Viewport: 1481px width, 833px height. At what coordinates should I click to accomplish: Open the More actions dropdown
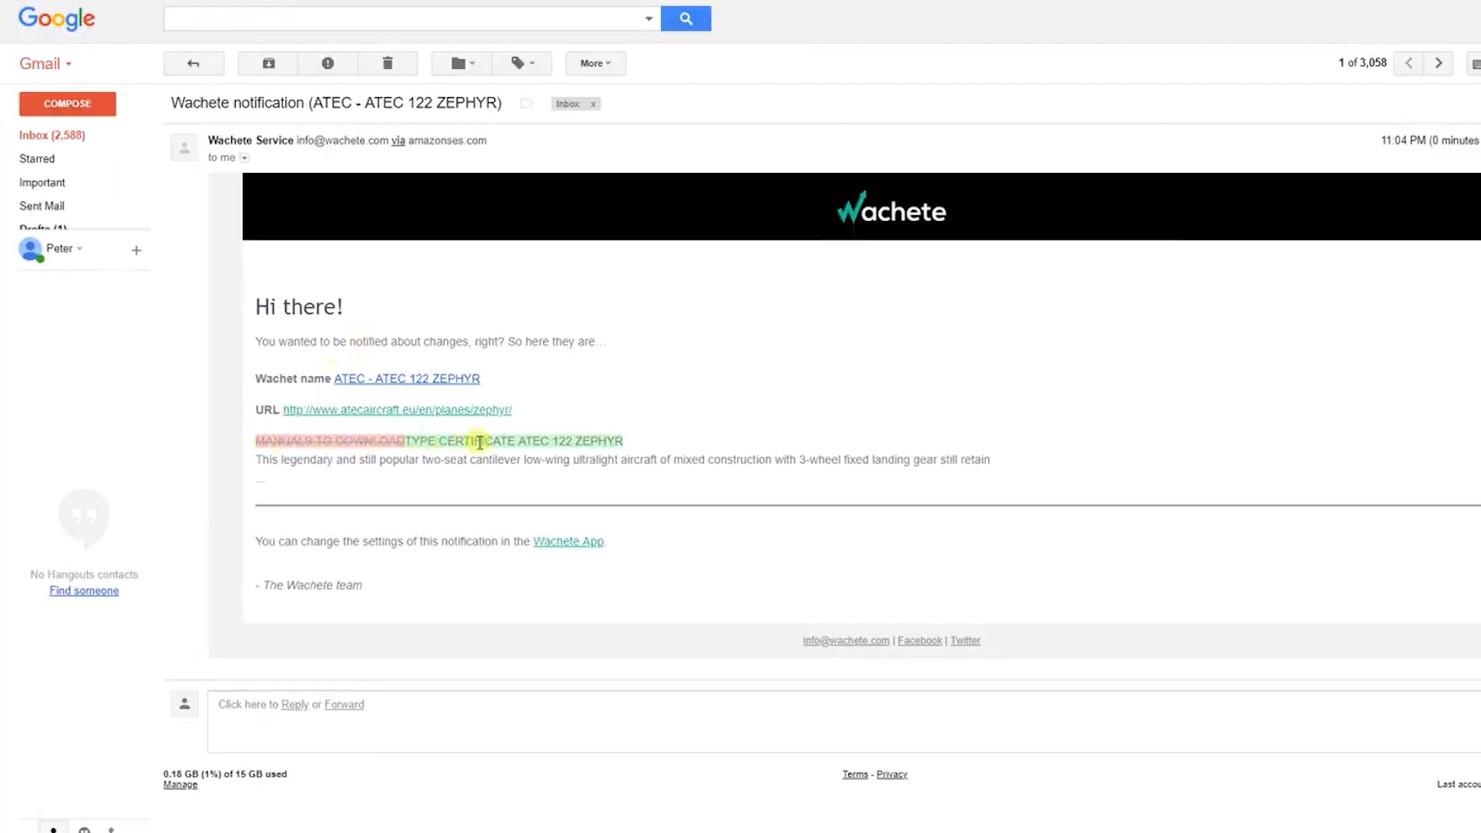(x=595, y=63)
